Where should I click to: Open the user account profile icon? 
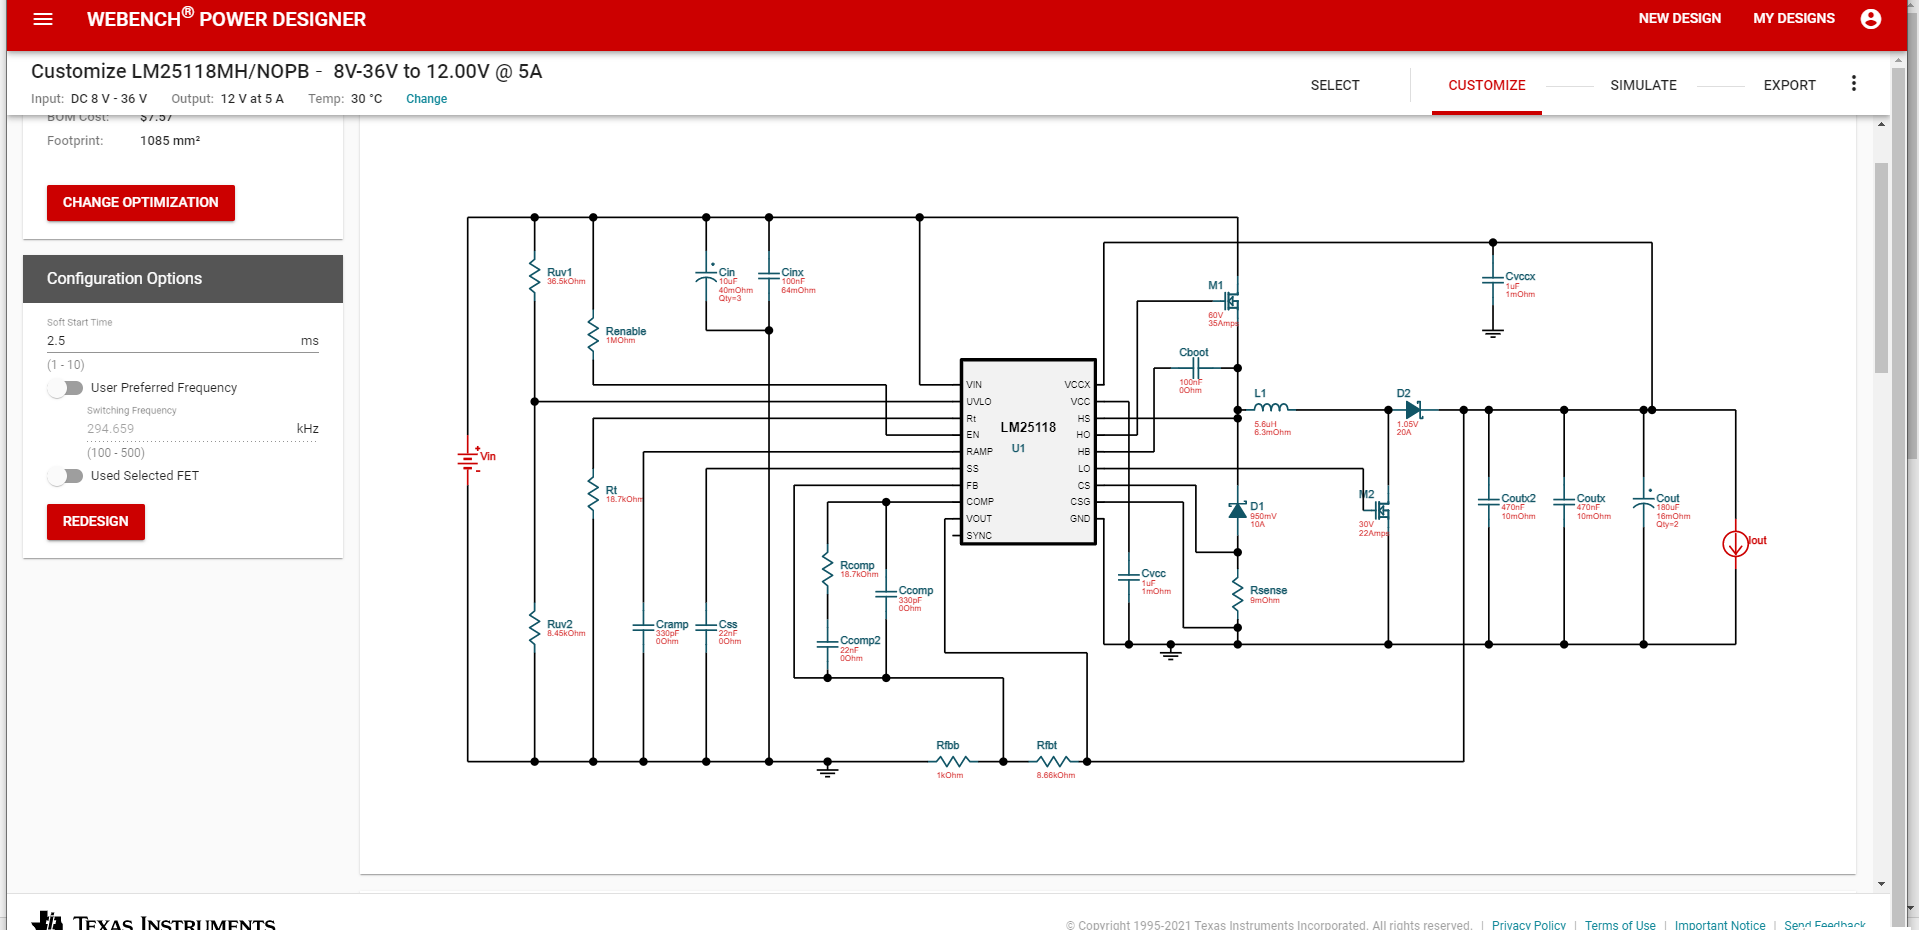[1871, 19]
